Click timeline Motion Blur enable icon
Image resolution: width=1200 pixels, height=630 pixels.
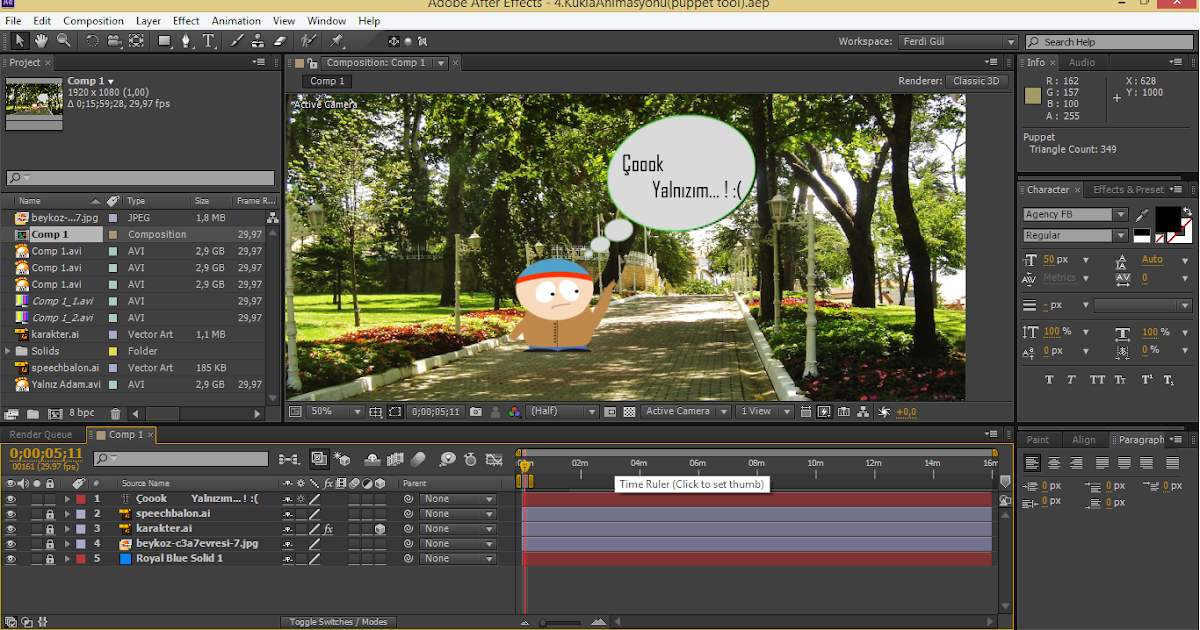click(418, 459)
